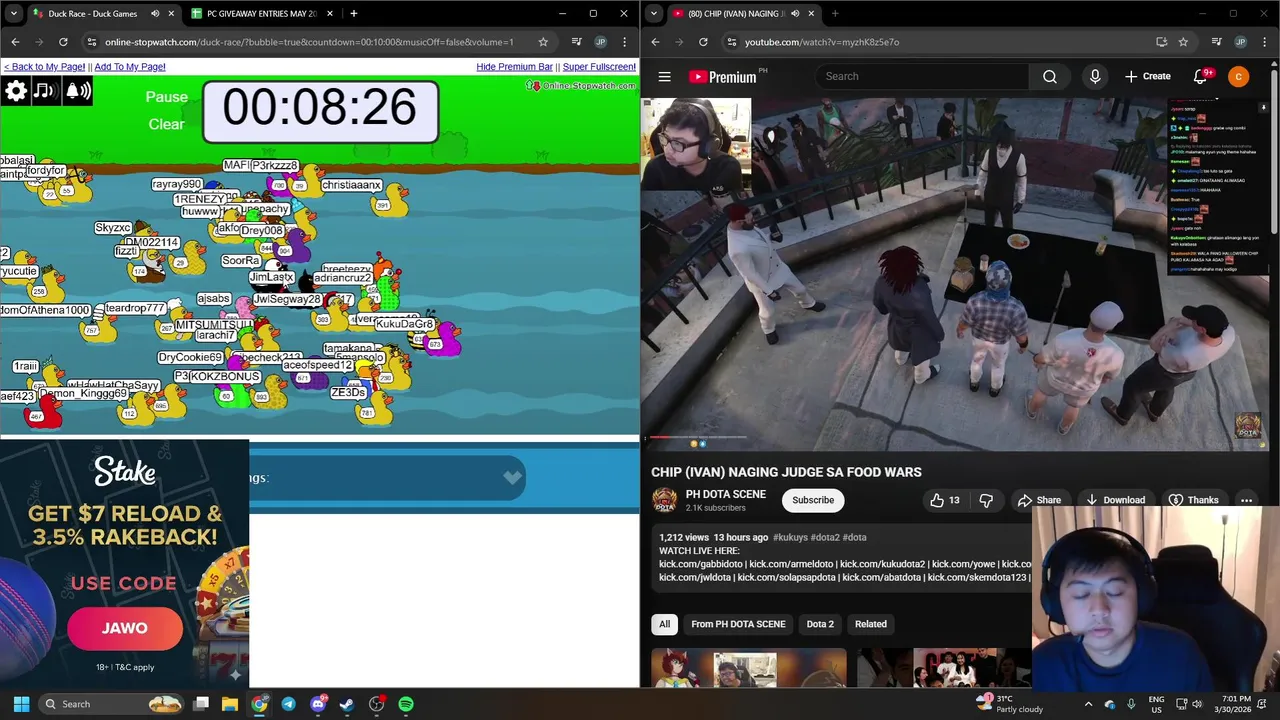Share the video
The height and width of the screenshot is (720, 1280).
click(x=1039, y=500)
